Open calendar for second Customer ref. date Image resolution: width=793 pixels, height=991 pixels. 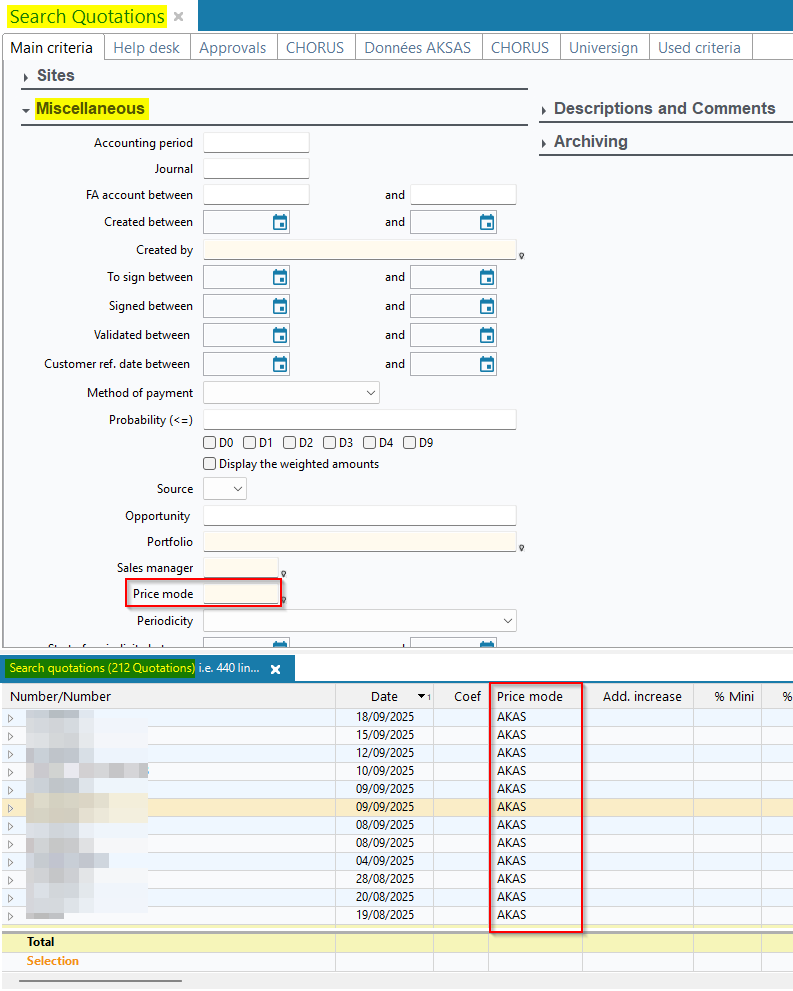pyautogui.click(x=487, y=364)
